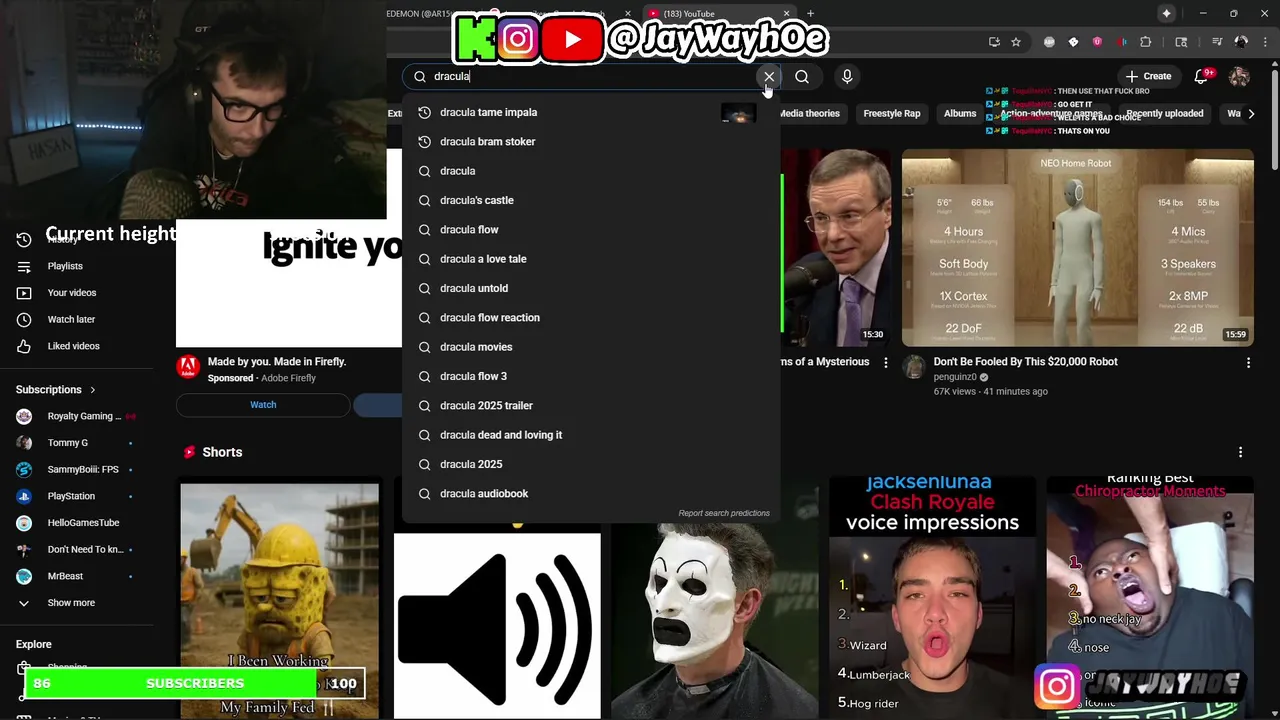This screenshot has height=720, width=1280.
Task: Choose dracula flow suggestion
Action: pyautogui.click(x=590, y=229)
